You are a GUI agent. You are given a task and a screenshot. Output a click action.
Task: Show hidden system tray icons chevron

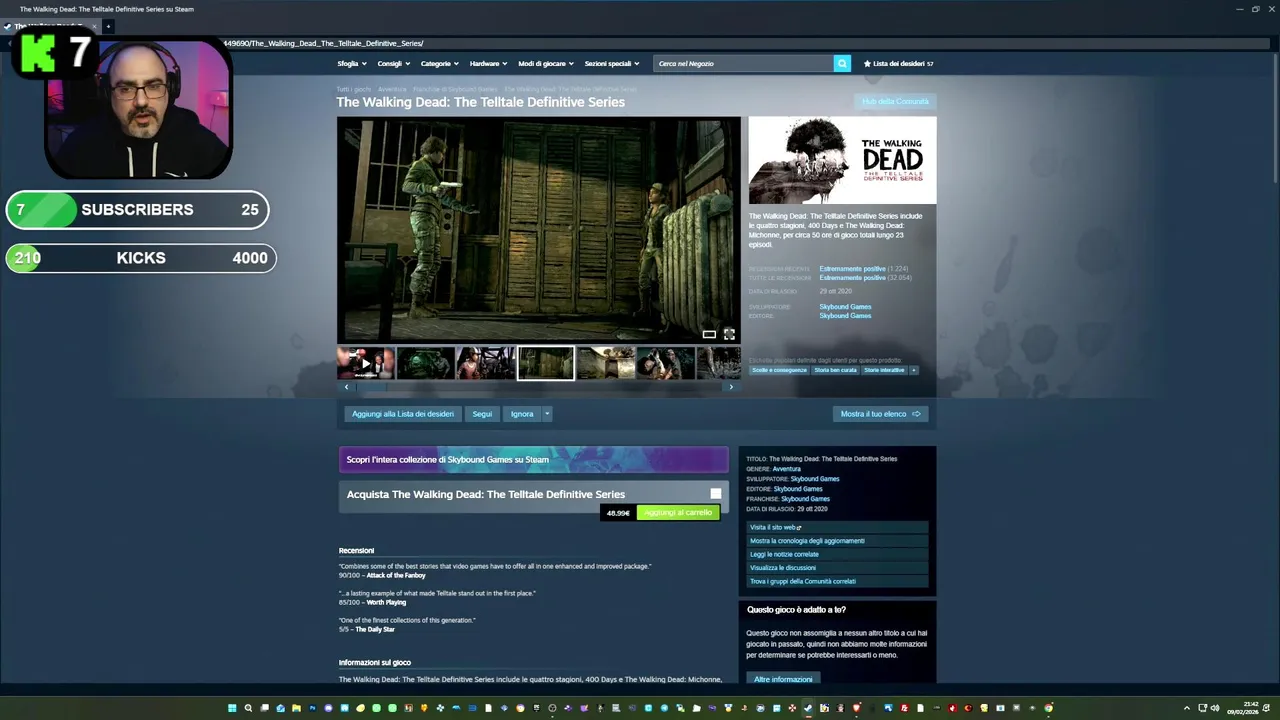1187,708
